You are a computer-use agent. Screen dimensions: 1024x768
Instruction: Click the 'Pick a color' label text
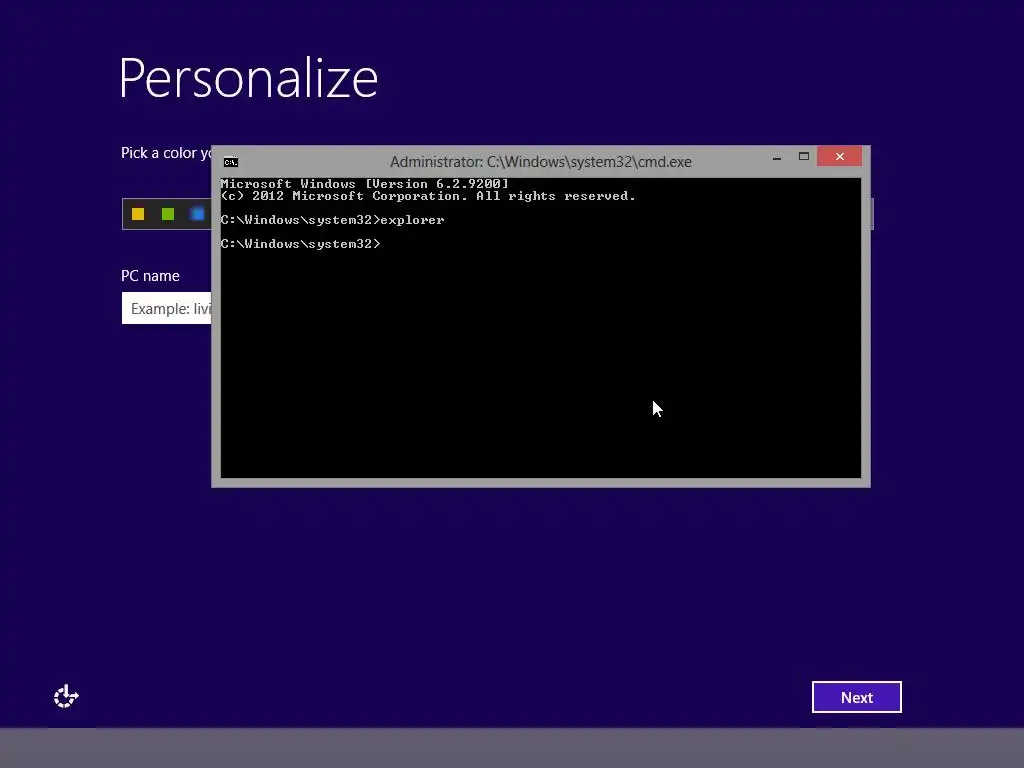click(x=166, y=153)
